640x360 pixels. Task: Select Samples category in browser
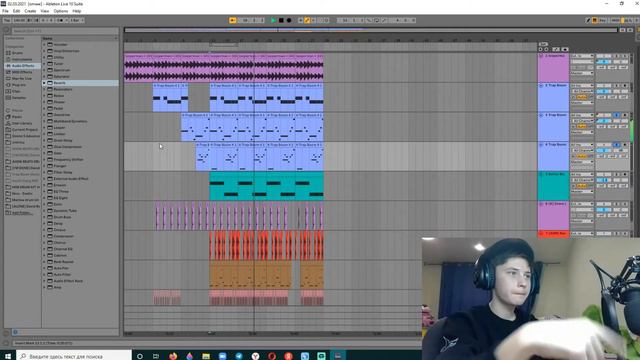tap(19, 98)
